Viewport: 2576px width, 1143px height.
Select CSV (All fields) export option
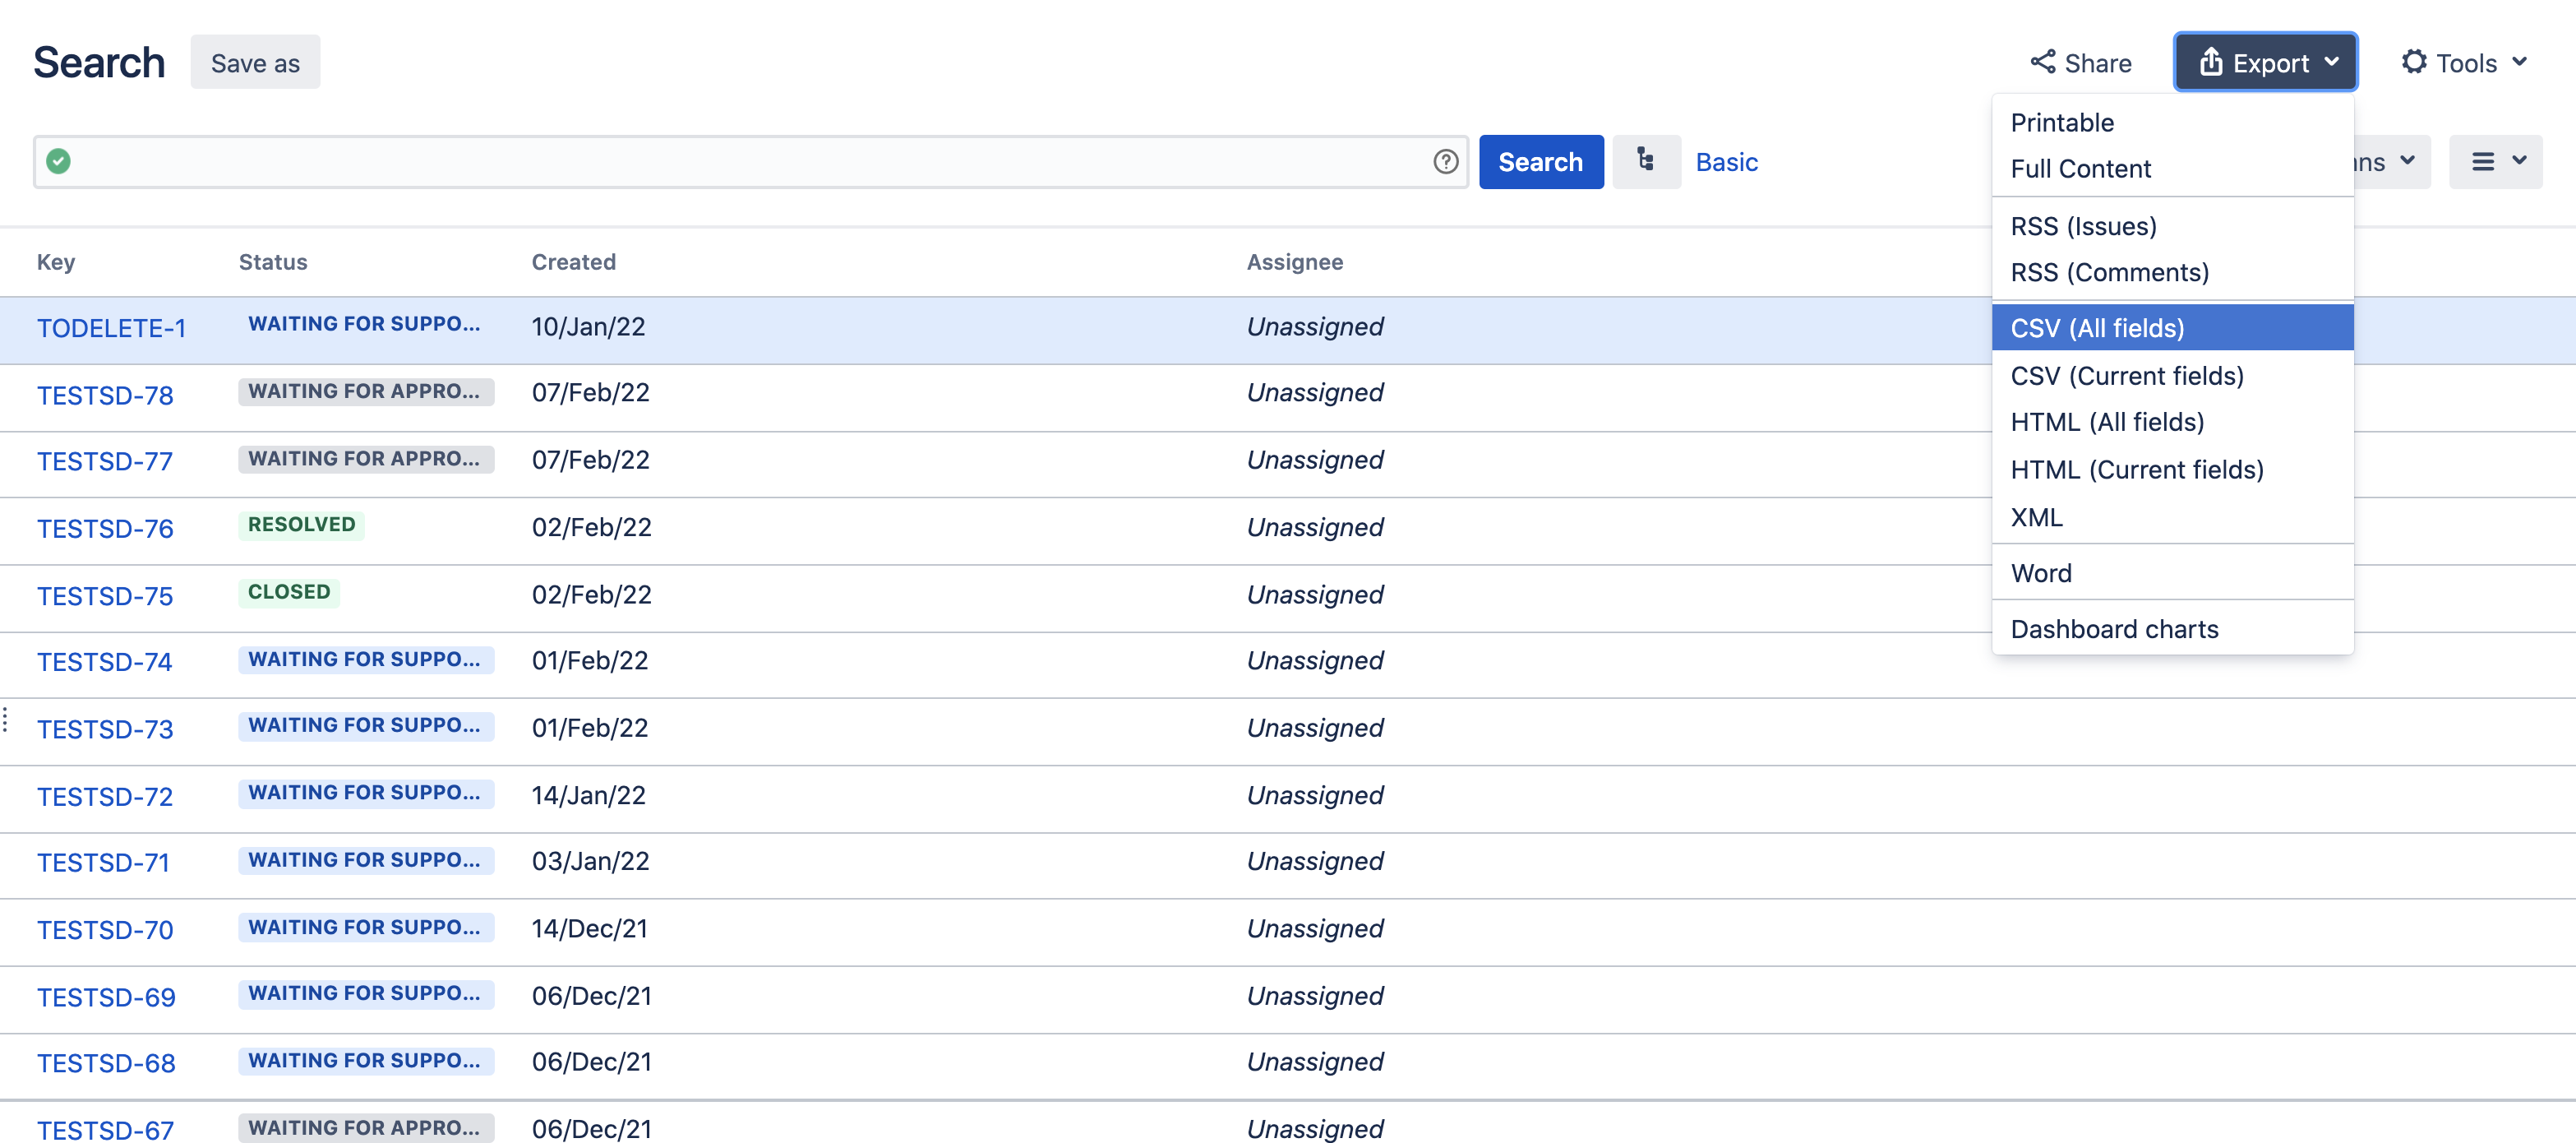pyautogui.click(x=2097, y=328)
